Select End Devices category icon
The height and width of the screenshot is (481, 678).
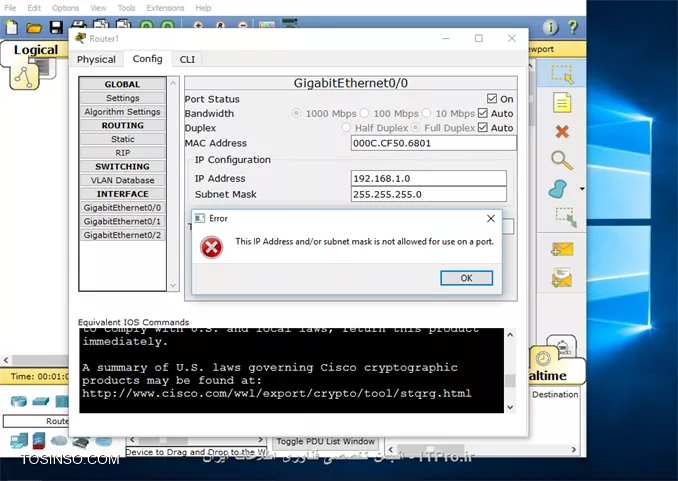pos(19,441)
